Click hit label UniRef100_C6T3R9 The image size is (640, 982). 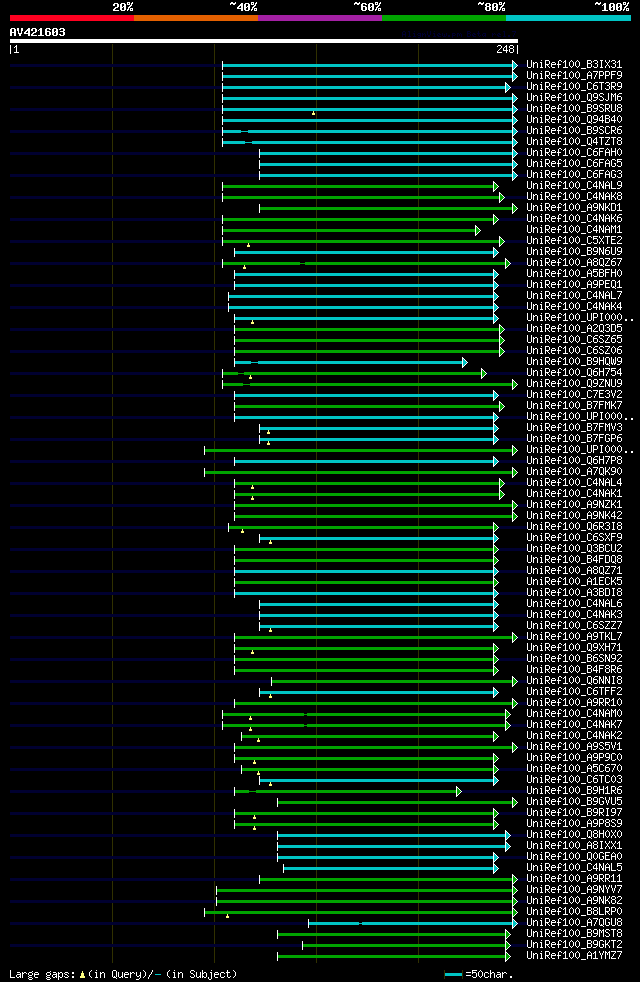[574, 86]
